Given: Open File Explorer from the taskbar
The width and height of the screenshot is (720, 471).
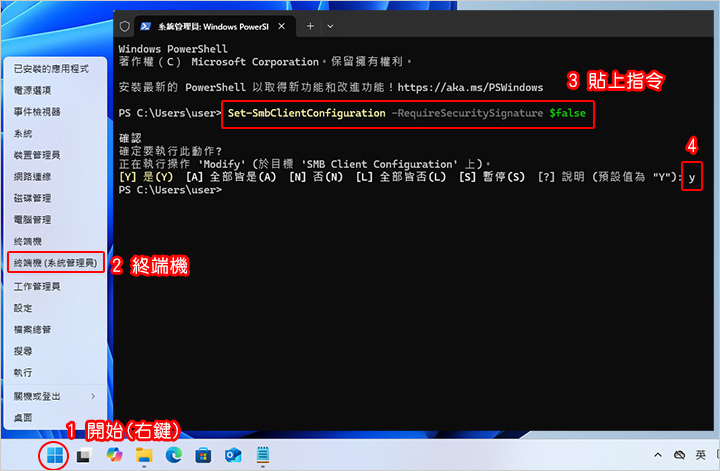Looking at the screenshot, I should [x=144, y=455].
